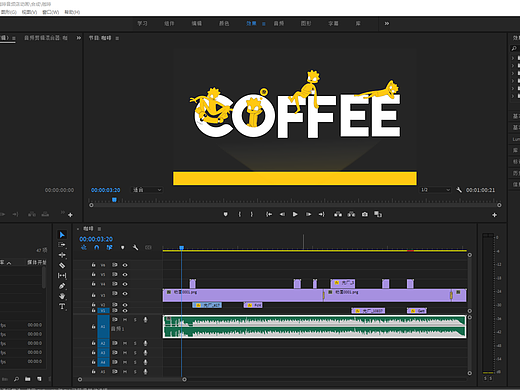Toggle insert sequences as nests icon
The height and width of the screenshot is (390, 520).
pyautogui.click(x=84, y=247)
